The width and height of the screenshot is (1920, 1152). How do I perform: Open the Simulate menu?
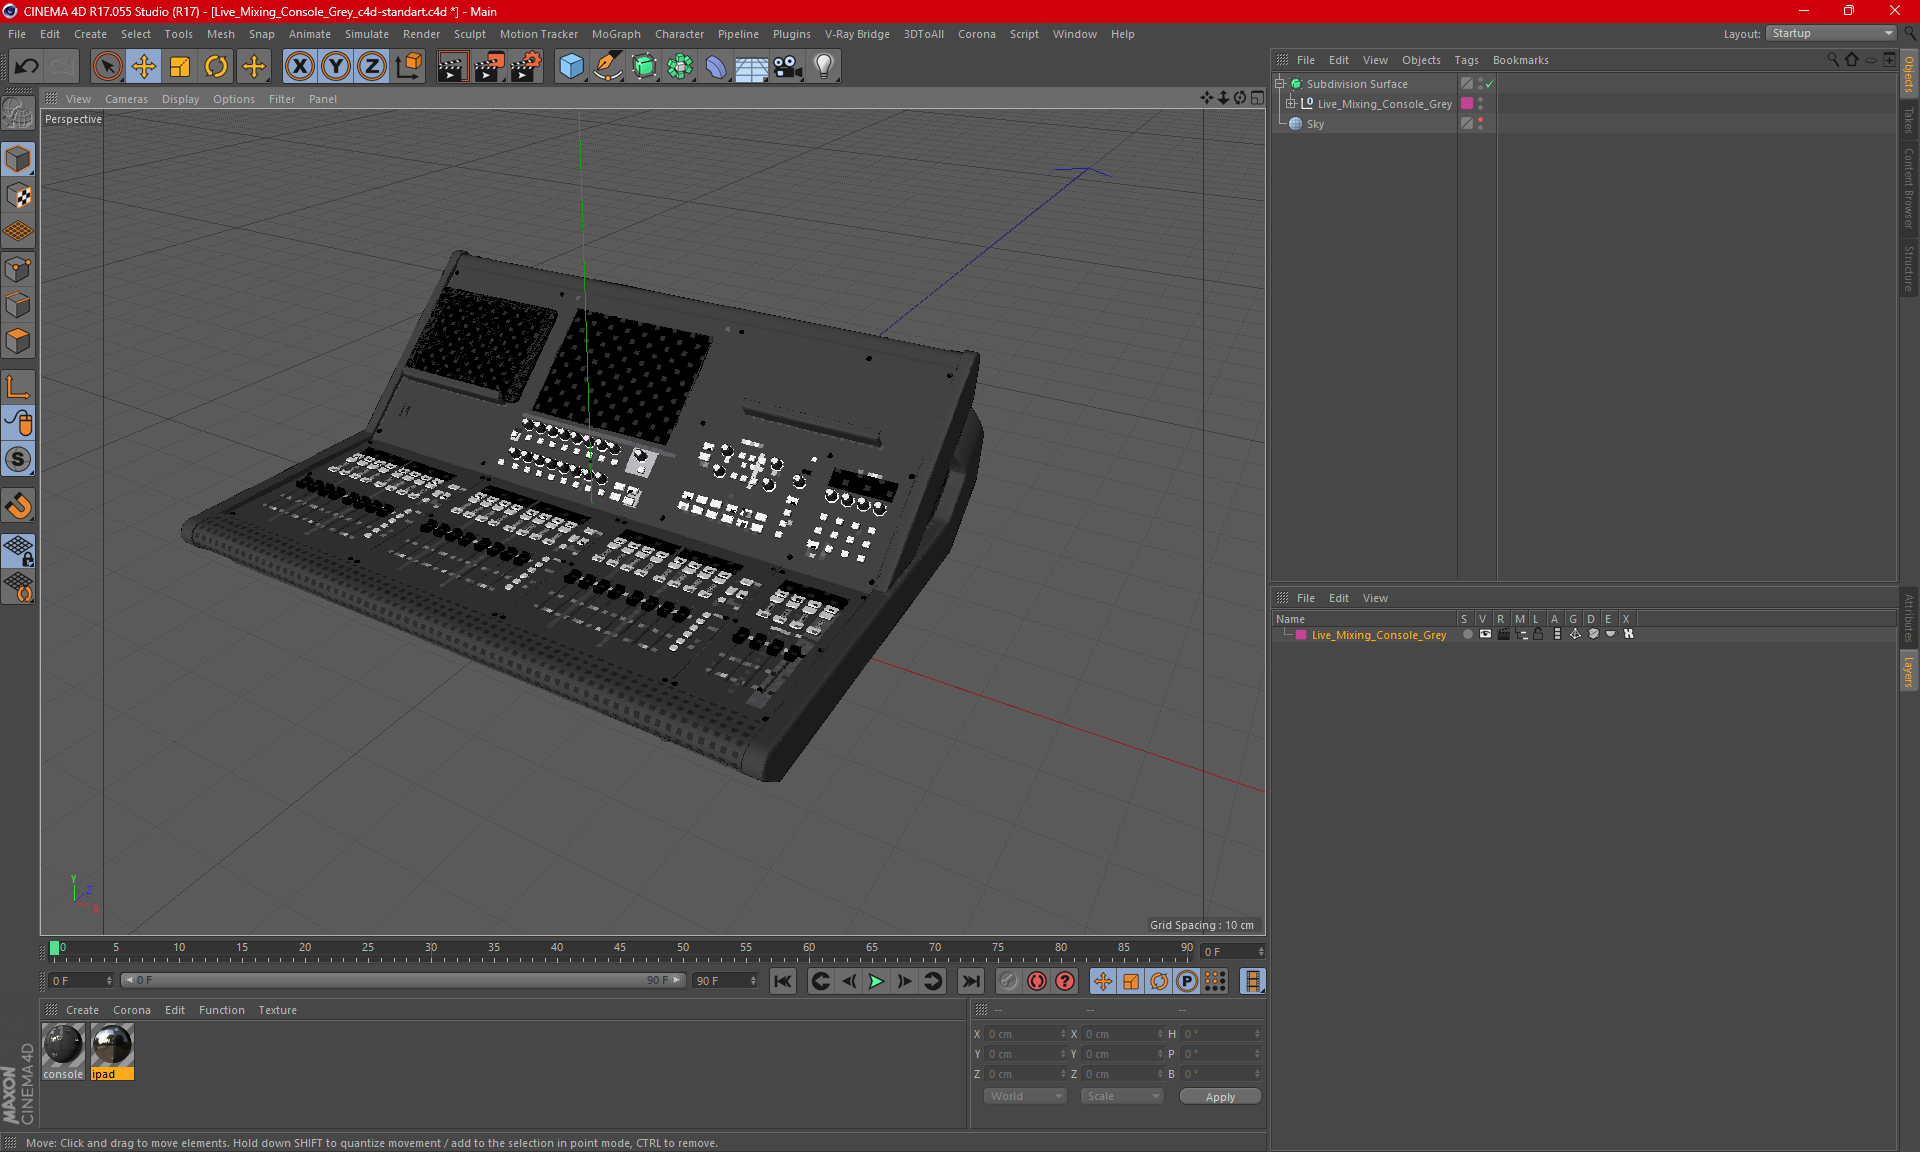tap(359, 33)
